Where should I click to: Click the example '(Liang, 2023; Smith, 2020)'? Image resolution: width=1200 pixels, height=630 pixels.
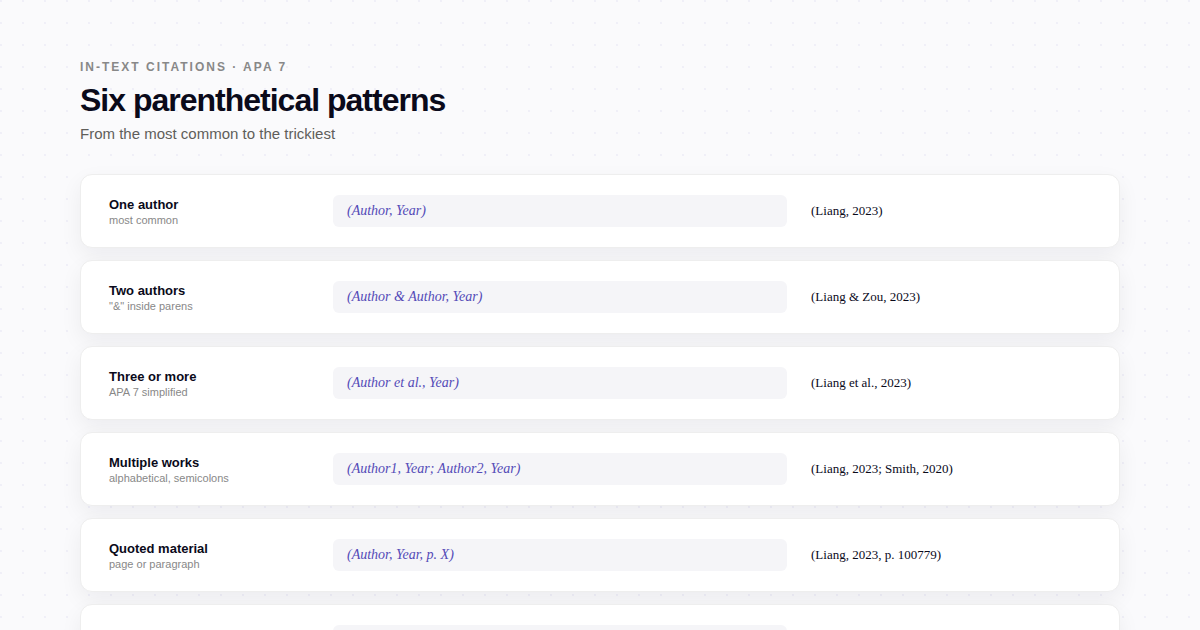tap(882, 469)
